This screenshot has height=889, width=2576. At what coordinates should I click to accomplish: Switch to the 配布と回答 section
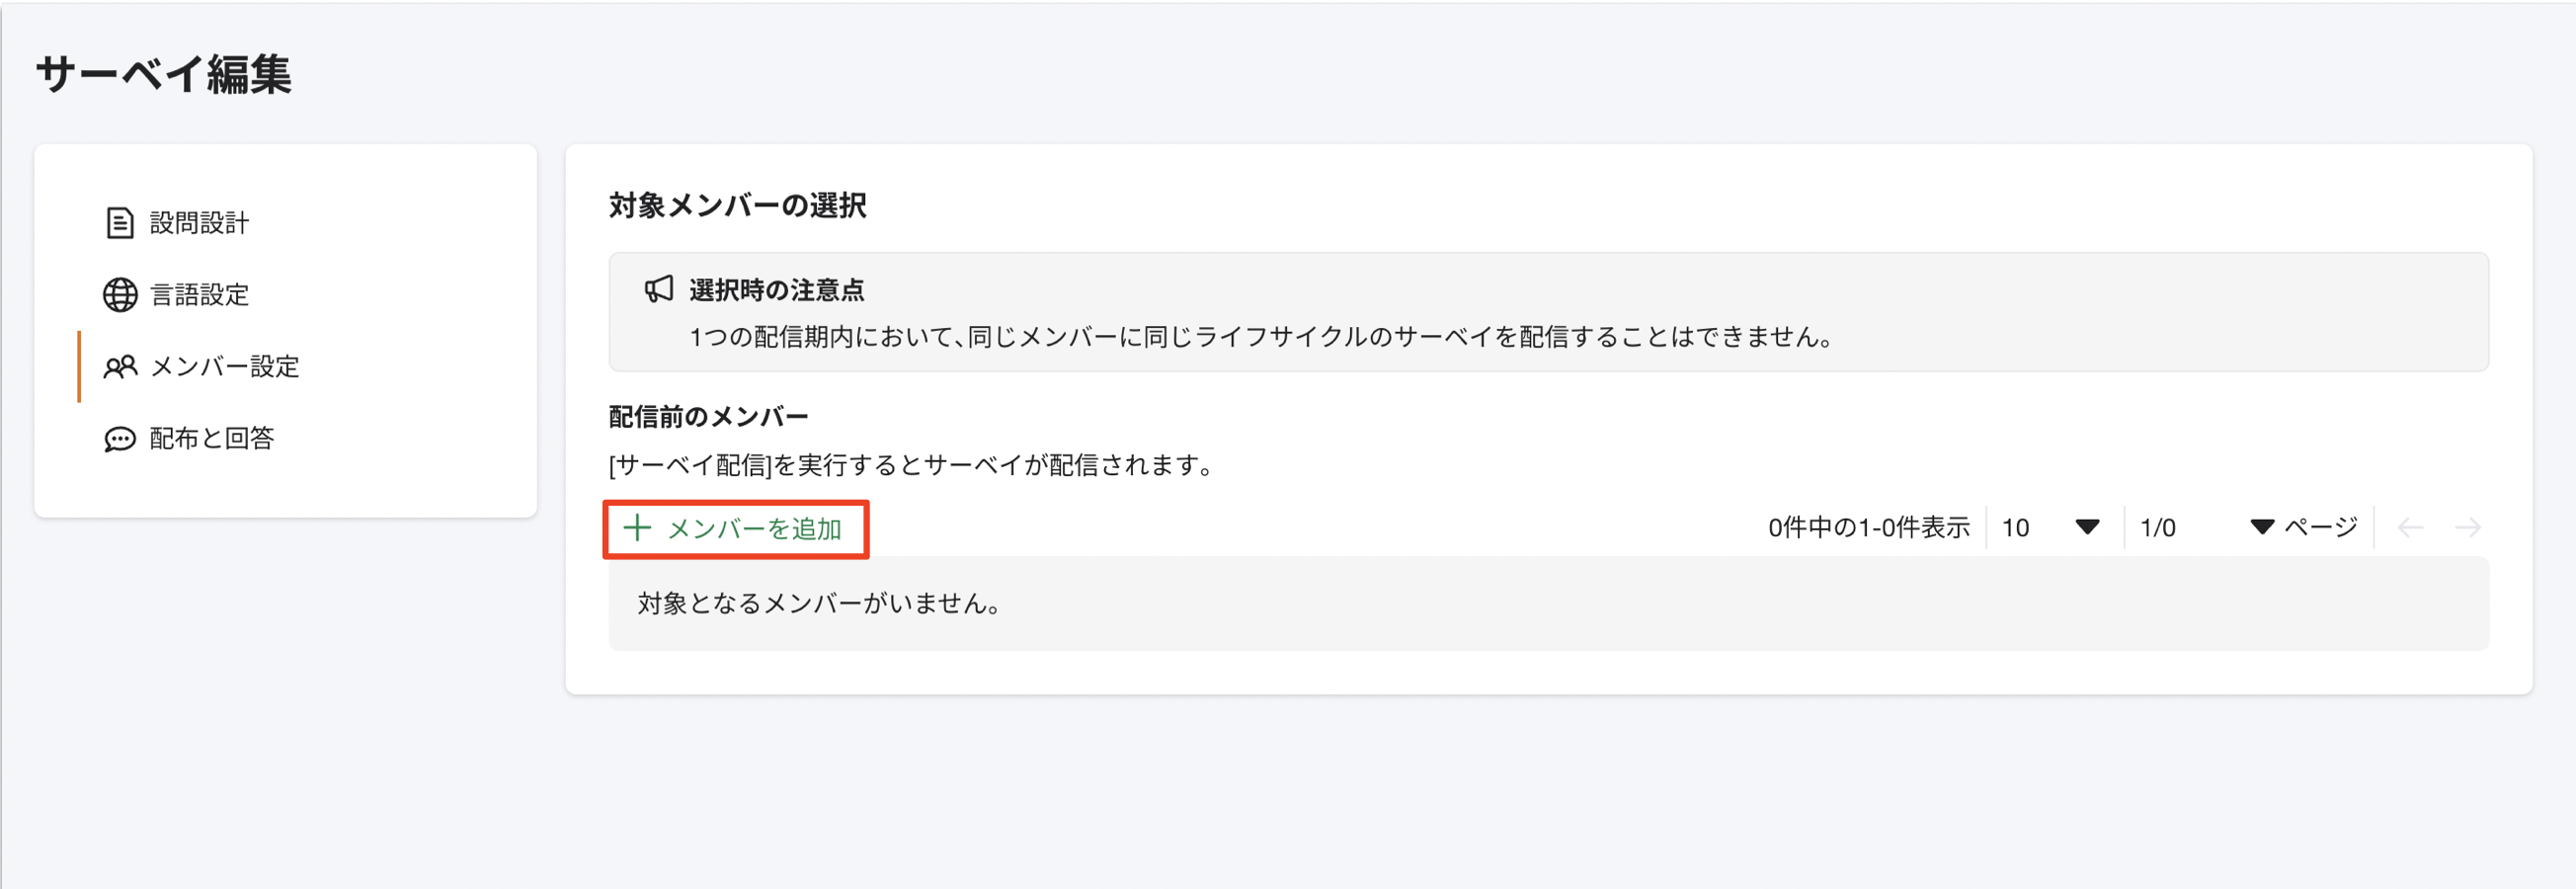pyautogui.click(x=212, y=438)
